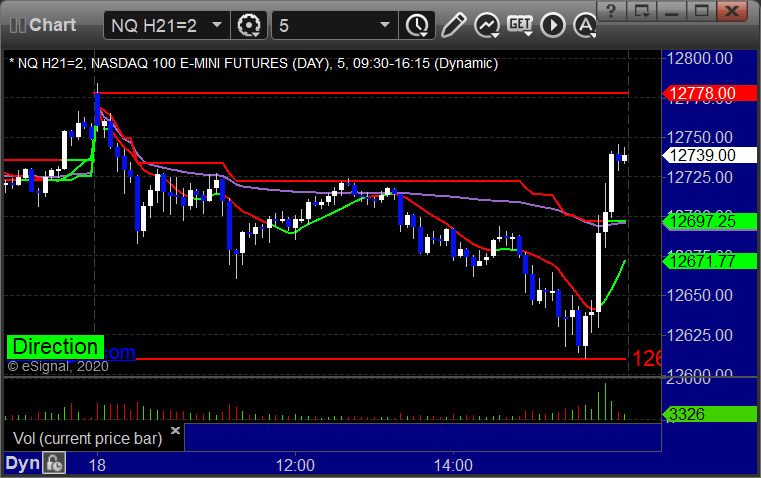Click the 12:00 time axis label
Viewport: 761px width, 478px height.
295,465
